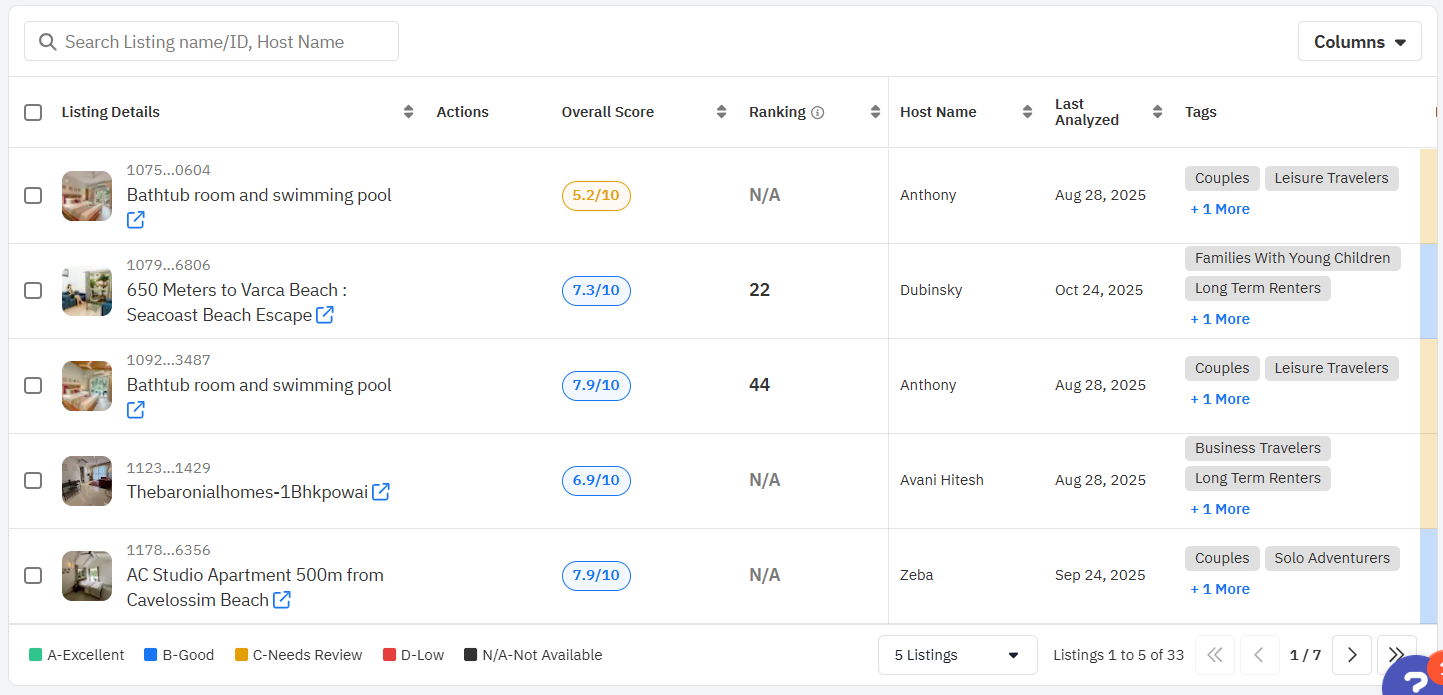Go to next page arrow
This screenshot has width=1443, height=695.
pyautogui.click(x=1352, y=655)
